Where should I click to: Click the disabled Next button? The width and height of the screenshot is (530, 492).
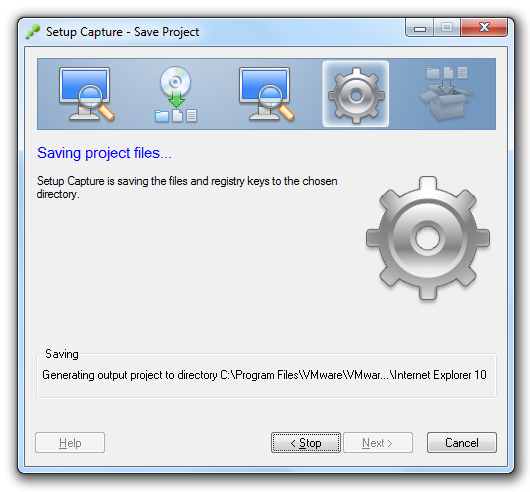378,442
